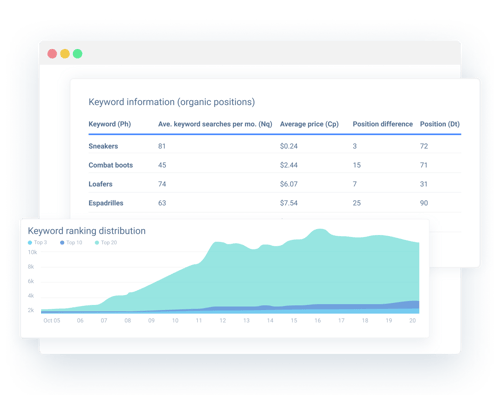Sort by Ave. keyword searches per mo. column
The height and width of the screenshot is (395, 500).
point(215,124)
